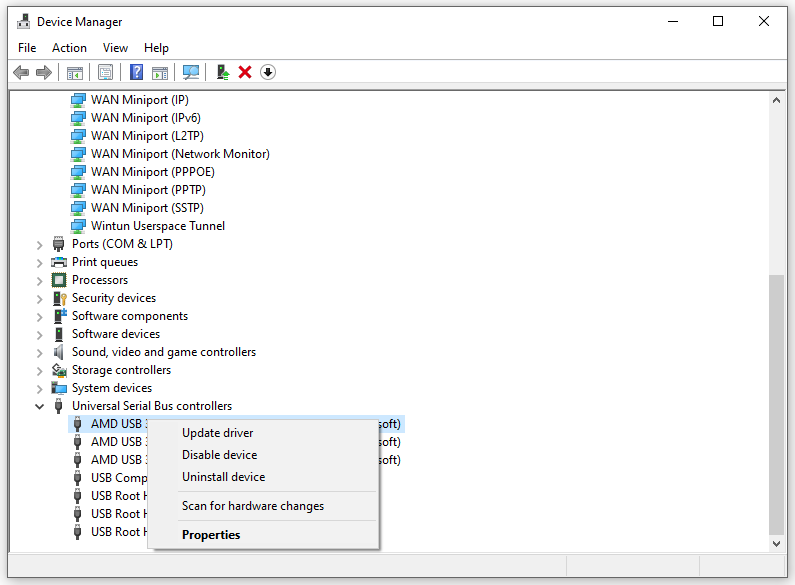Click Scan for hardware changes monitor icon

191,72
